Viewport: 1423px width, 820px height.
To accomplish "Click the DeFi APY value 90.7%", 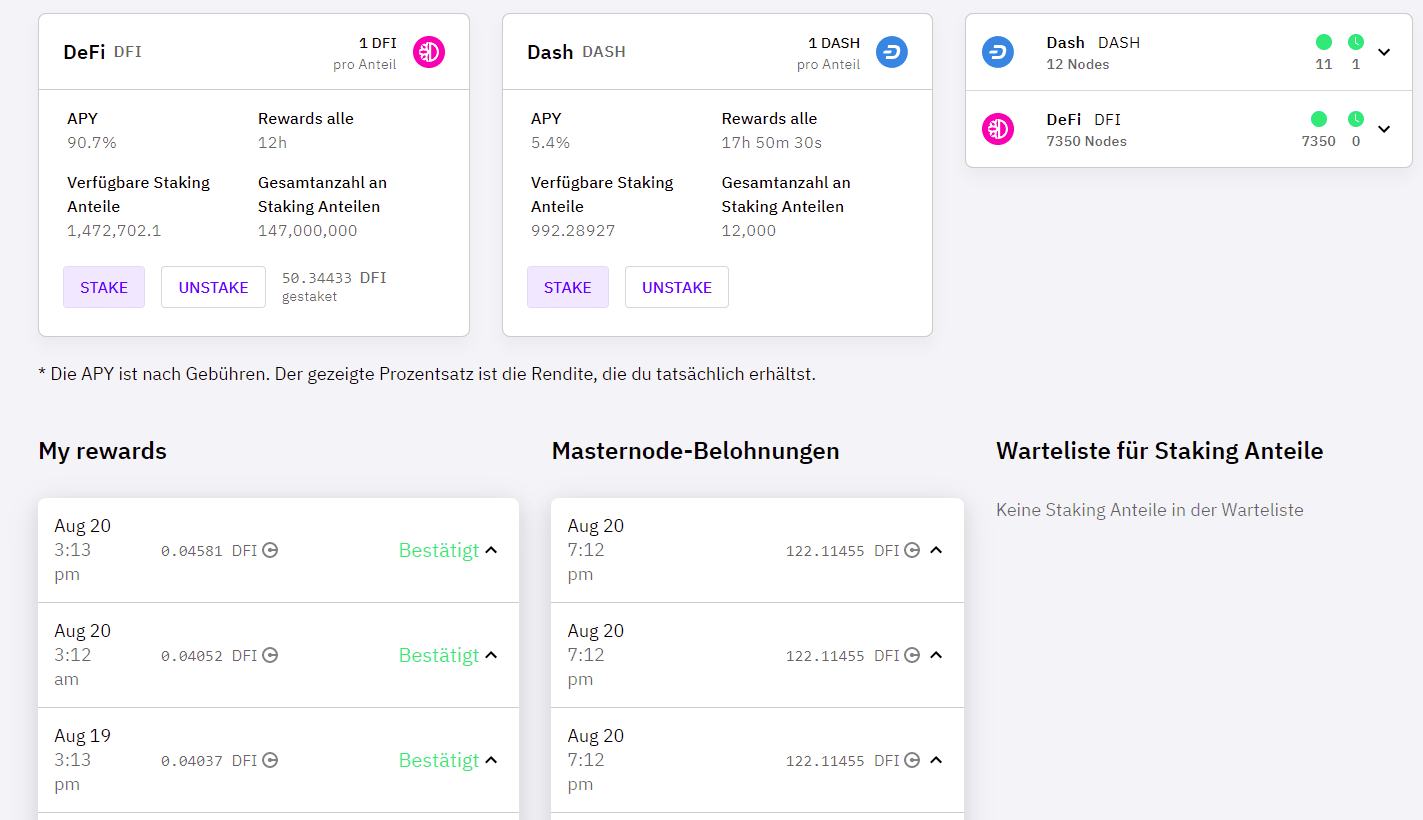I will (92, 143).
